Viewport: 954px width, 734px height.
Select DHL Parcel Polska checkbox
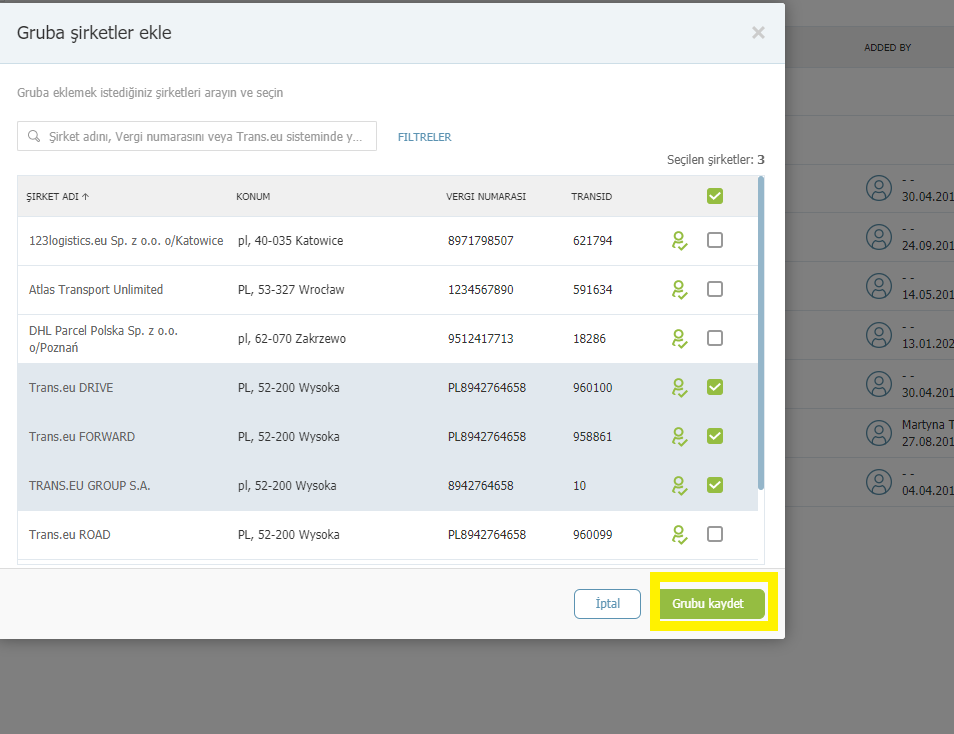tap(715, 338)
